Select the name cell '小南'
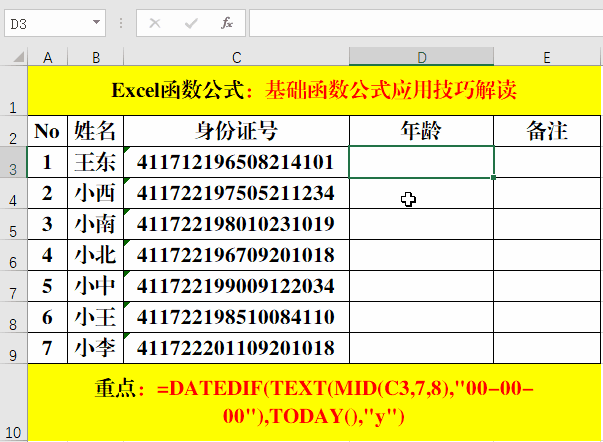The image size is (603, 442). click(x=95, y=224)
